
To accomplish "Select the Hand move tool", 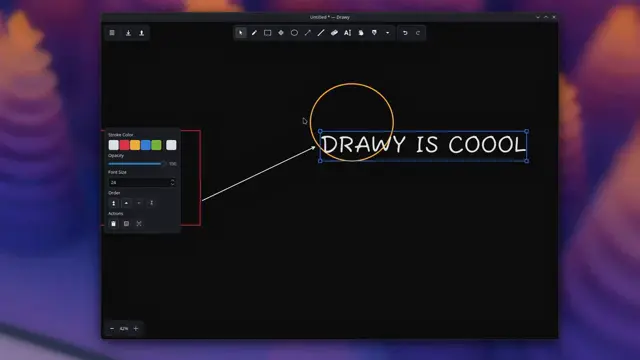I will pyautogui.click(x=361, y=33).
